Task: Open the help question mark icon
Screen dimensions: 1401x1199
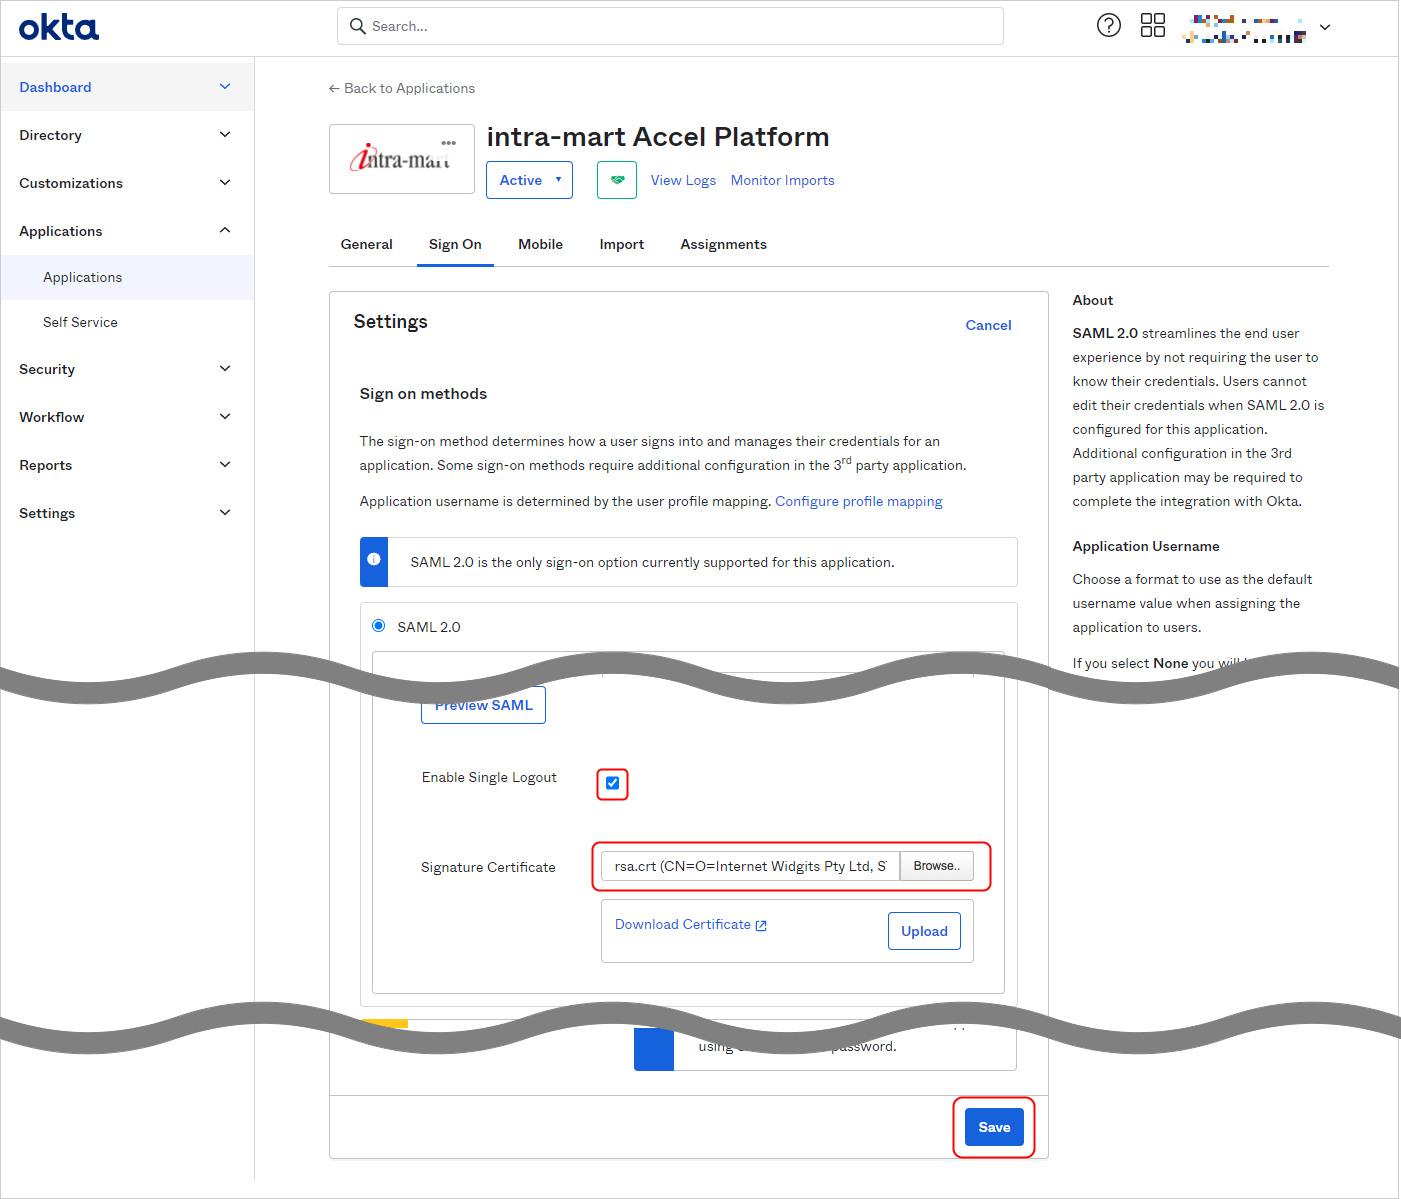Action: (x=1108, y=26)
